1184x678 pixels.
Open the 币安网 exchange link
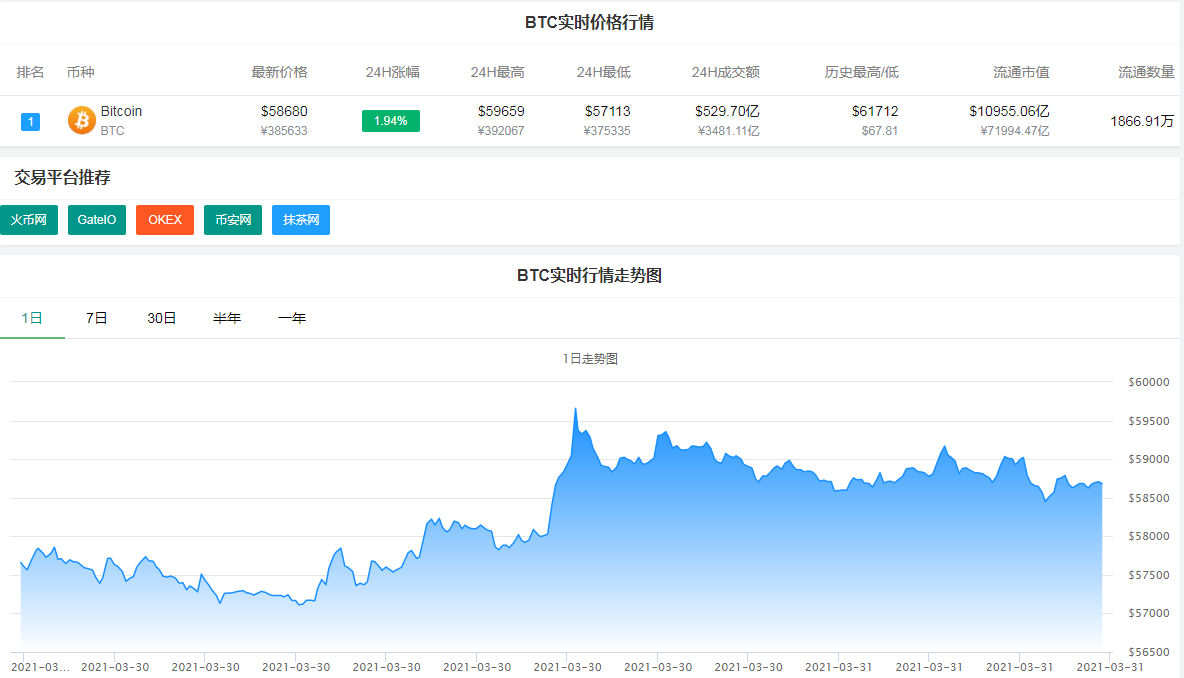232,219
